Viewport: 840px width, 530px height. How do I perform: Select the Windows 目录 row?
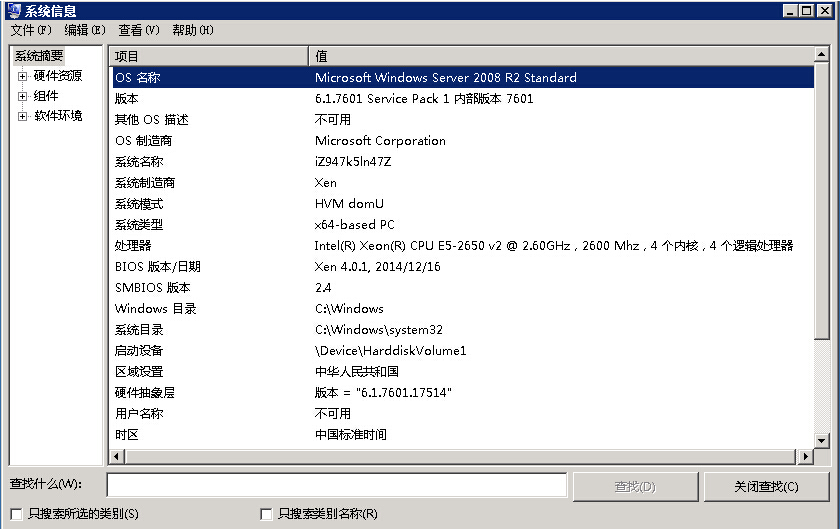463,309
